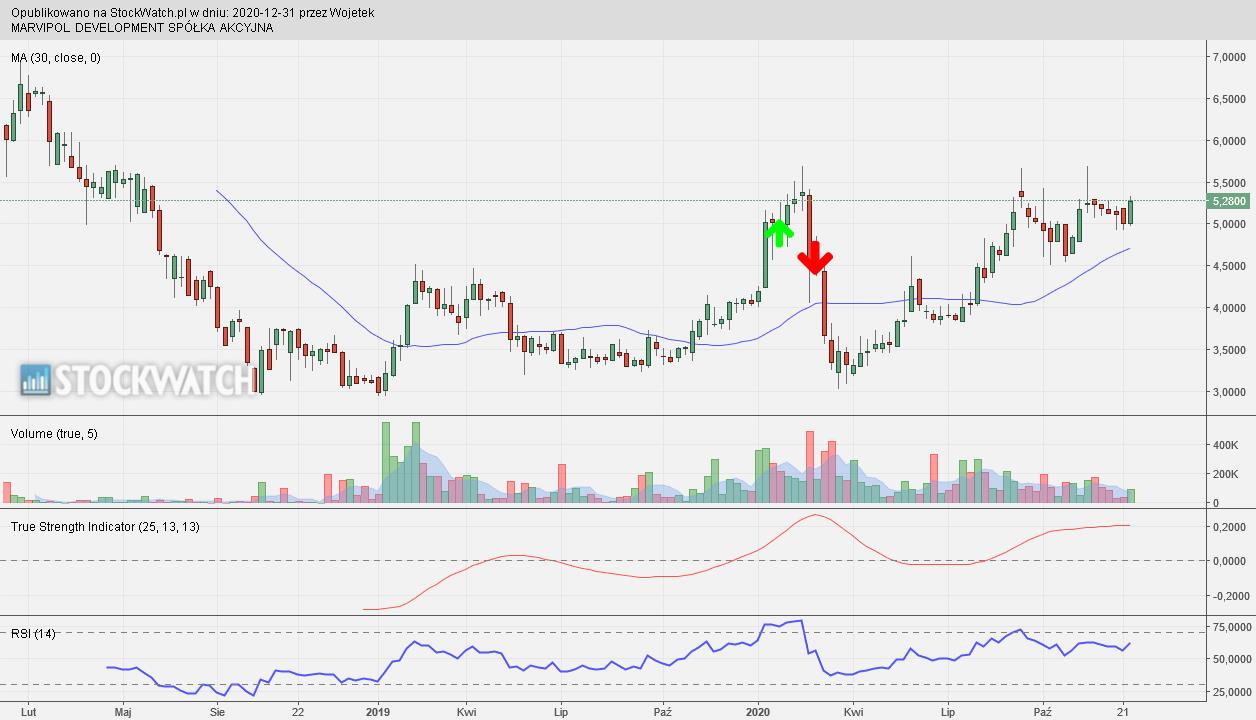The image size is (1256, 720).
Task: Click the 6,0000 price axis label
Action: point(1229,142)
